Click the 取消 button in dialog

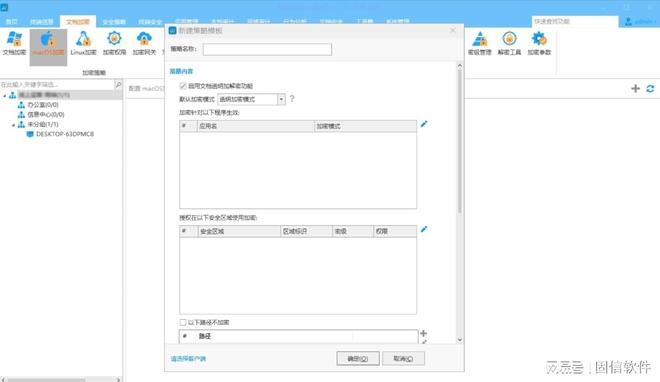pos(403,358)
